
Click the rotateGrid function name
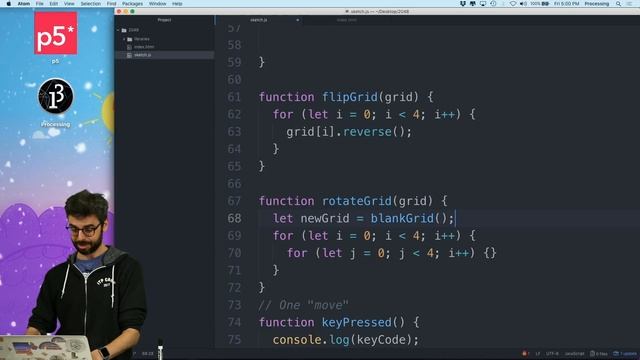click(357, 201)
